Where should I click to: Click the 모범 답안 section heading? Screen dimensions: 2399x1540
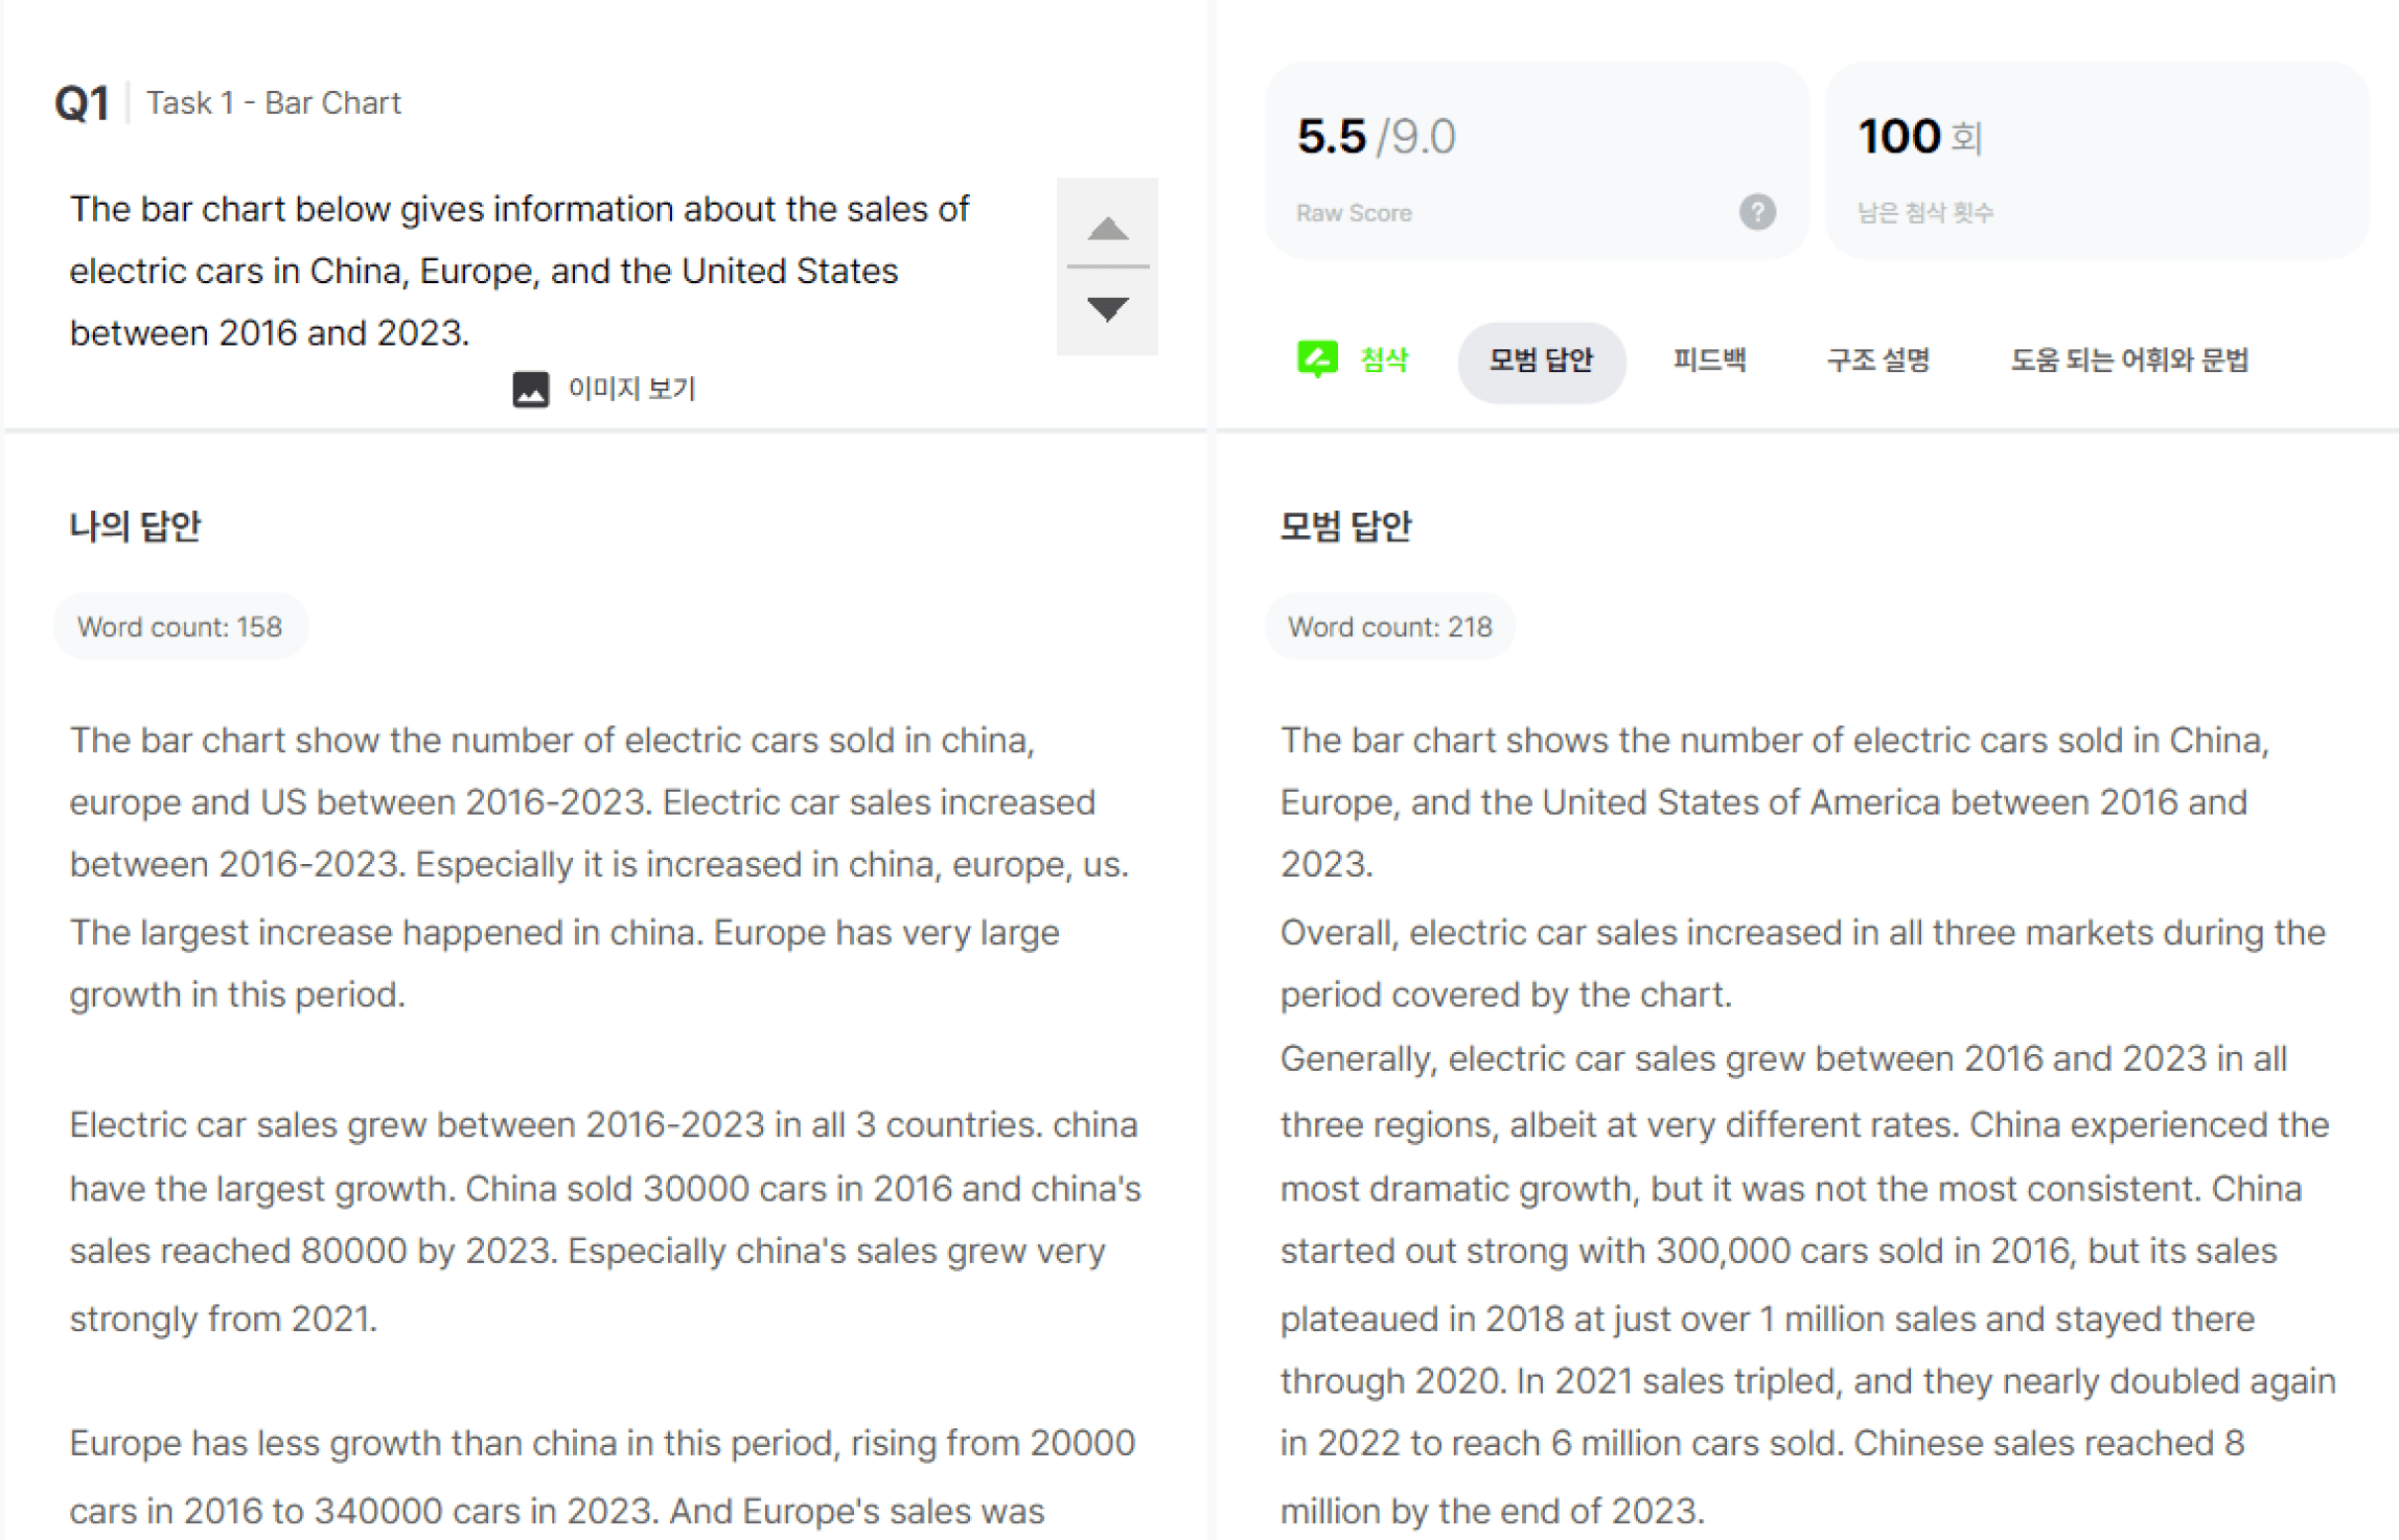[1345, 526]
